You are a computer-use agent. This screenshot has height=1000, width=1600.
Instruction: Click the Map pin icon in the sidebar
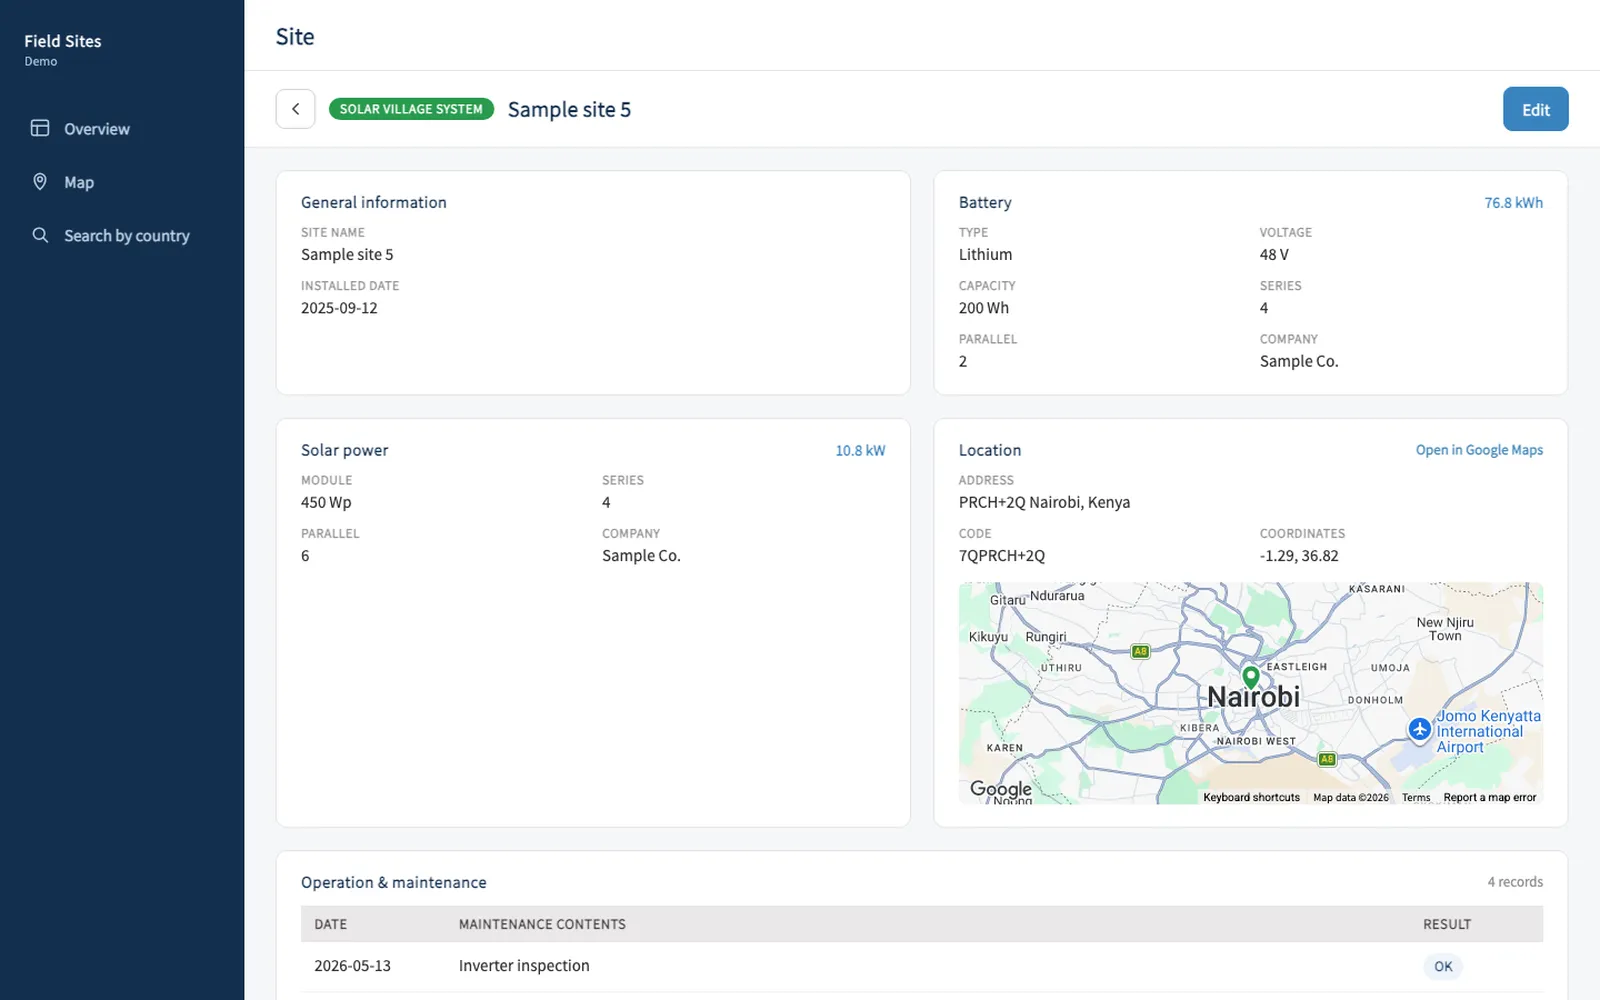pos(40,181)
